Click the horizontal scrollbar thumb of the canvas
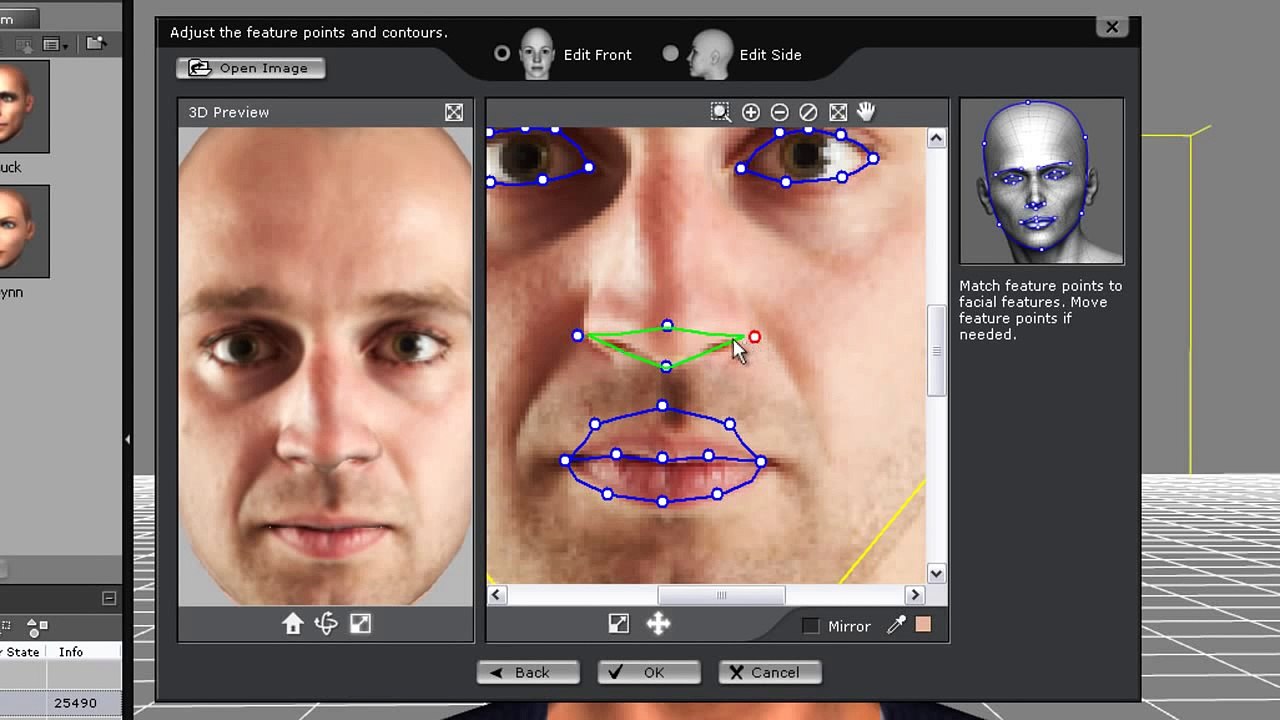The image size is (1280, 720). [721, 595]
